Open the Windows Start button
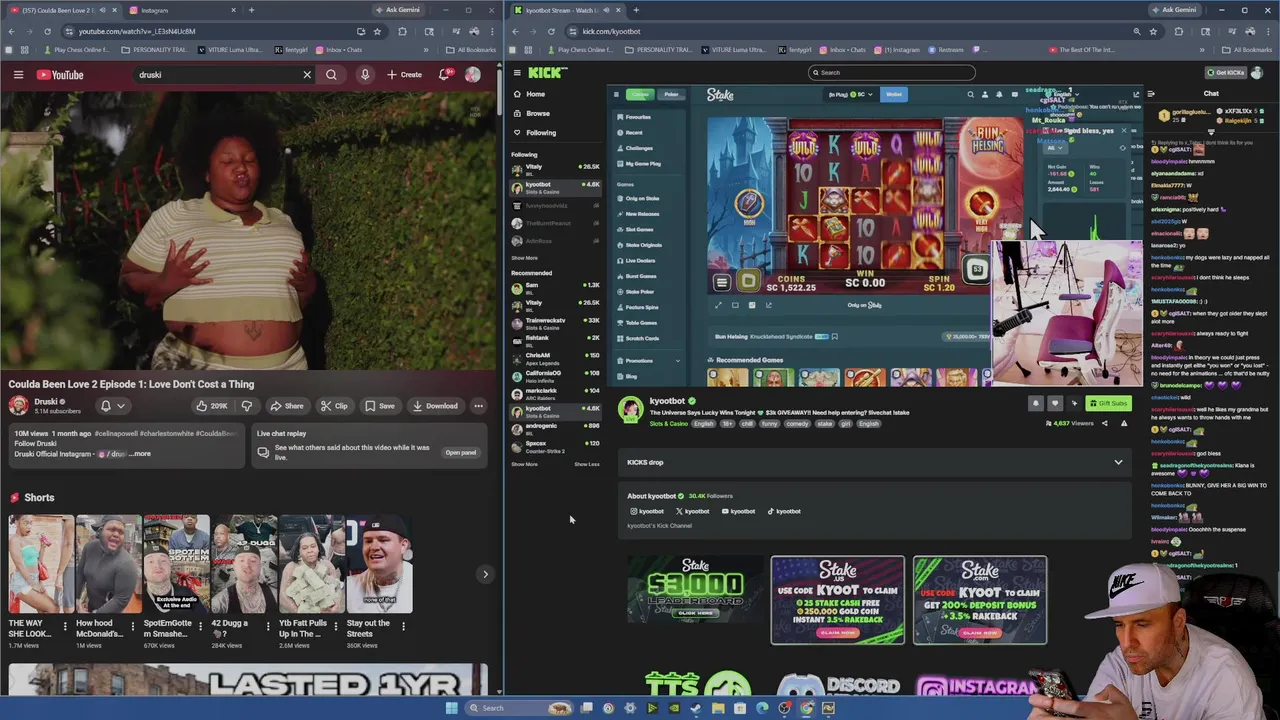The width and height of the screenshot is (1280, 720). (452, 708)
